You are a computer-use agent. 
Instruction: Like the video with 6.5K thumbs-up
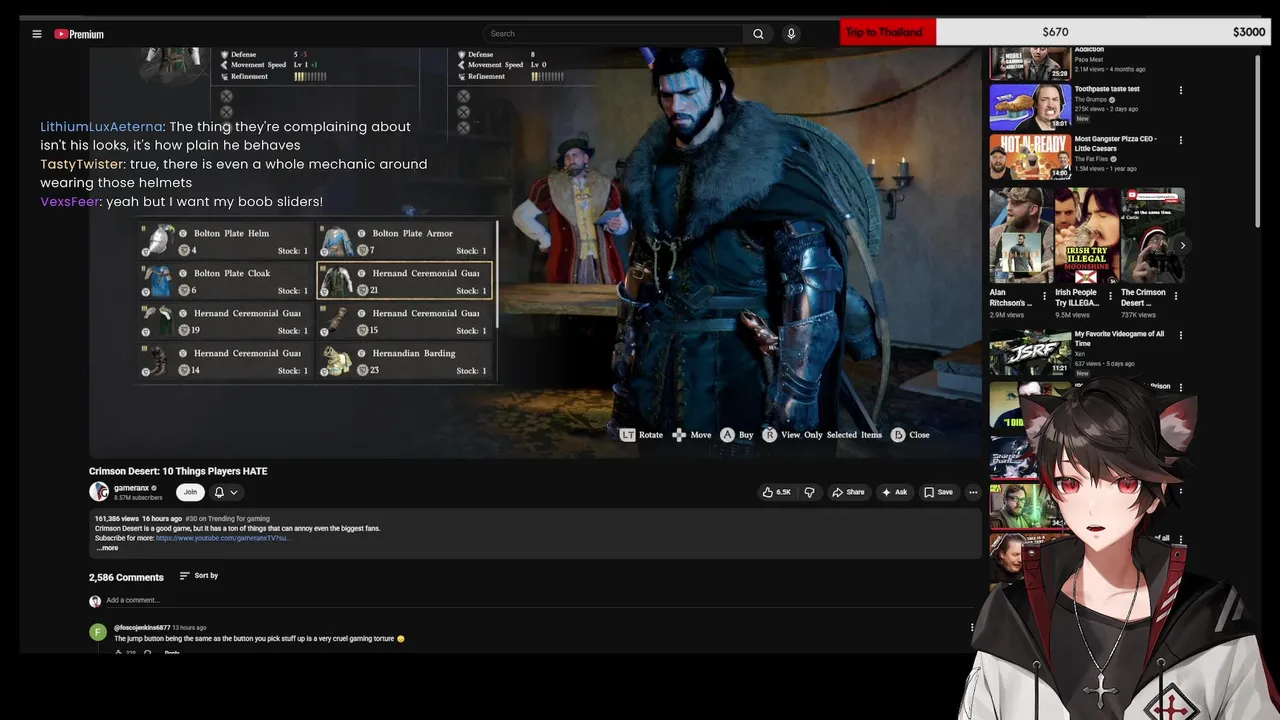(776, 492)
